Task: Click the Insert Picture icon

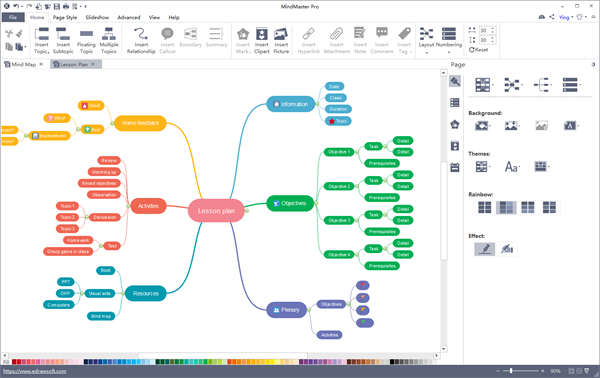Action: click(x=281, y=40)
